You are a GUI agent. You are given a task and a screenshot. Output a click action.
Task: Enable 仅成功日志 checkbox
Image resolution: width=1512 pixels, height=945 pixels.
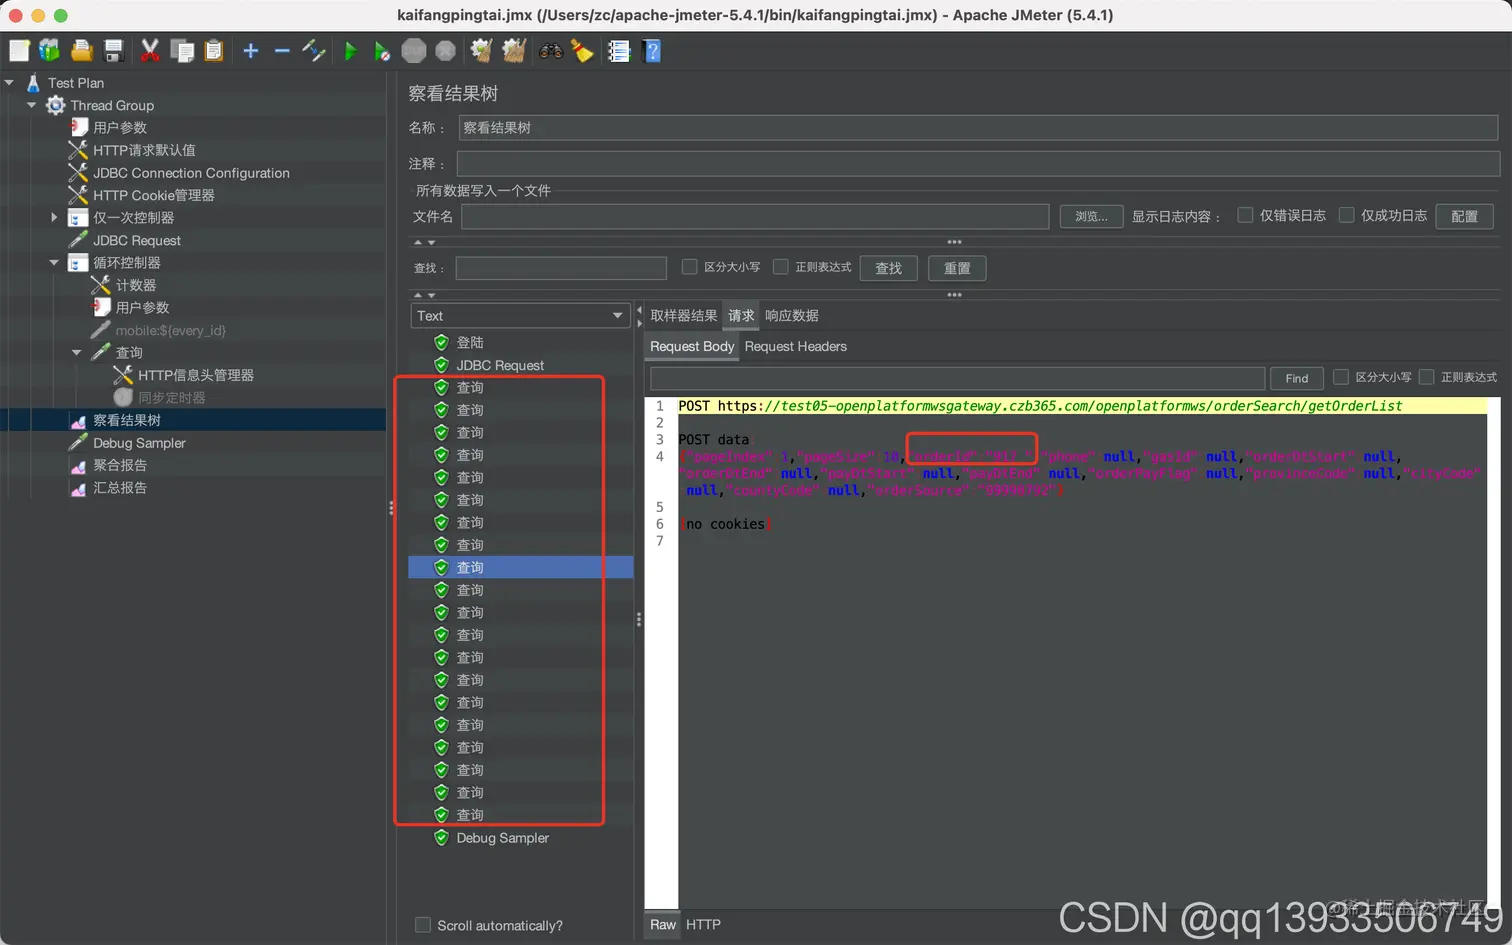(x=1346, y=215)
